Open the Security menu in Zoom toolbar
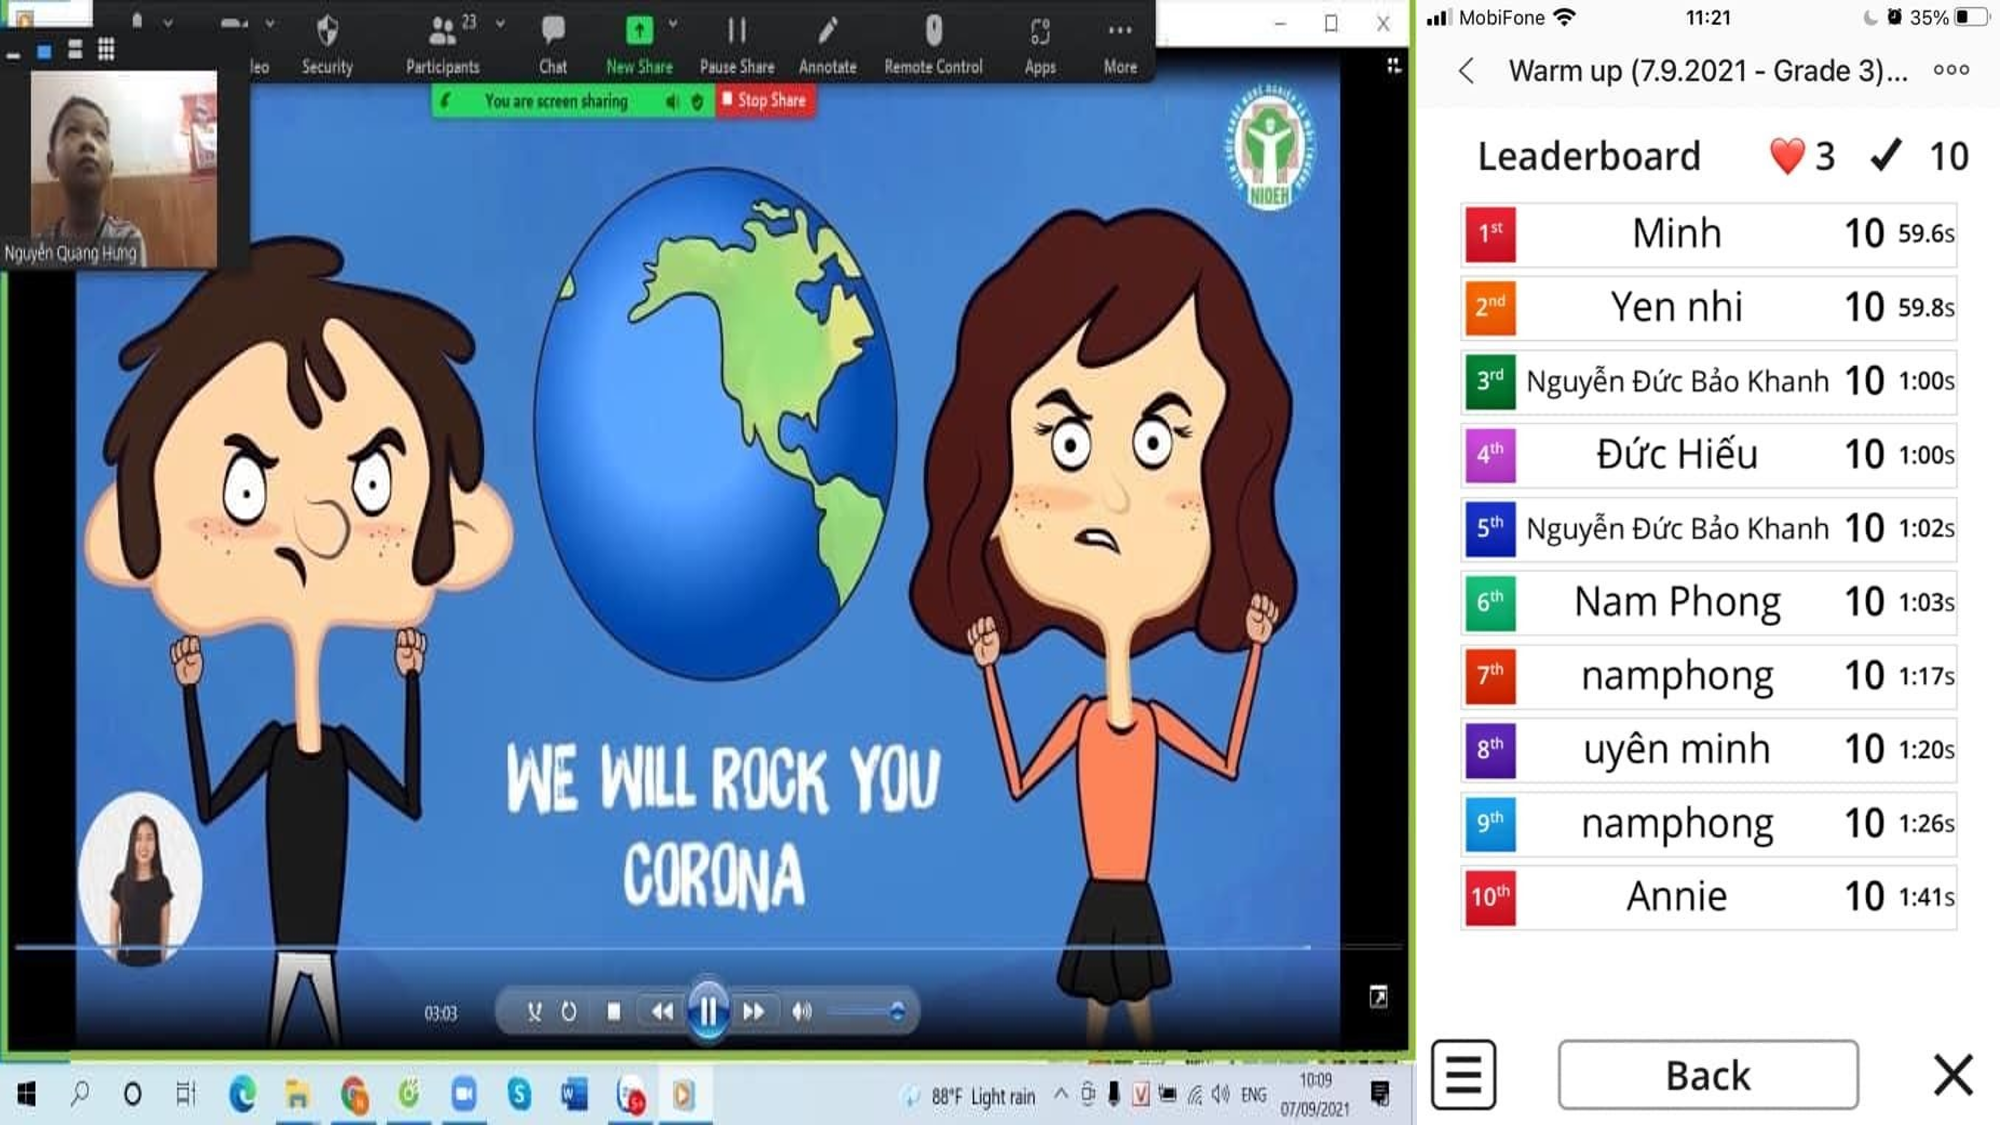2000x1125 pixels. click(327, 44)
